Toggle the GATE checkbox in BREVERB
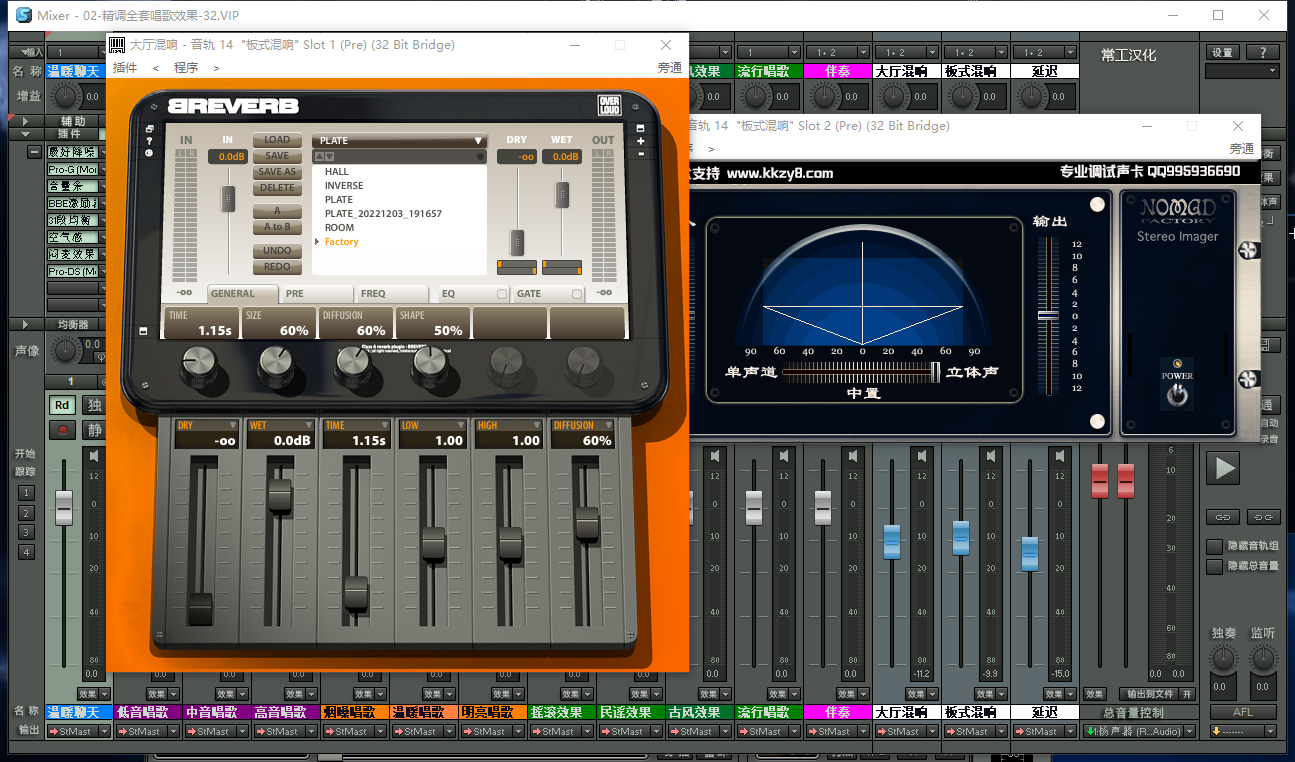 [577, 294]
